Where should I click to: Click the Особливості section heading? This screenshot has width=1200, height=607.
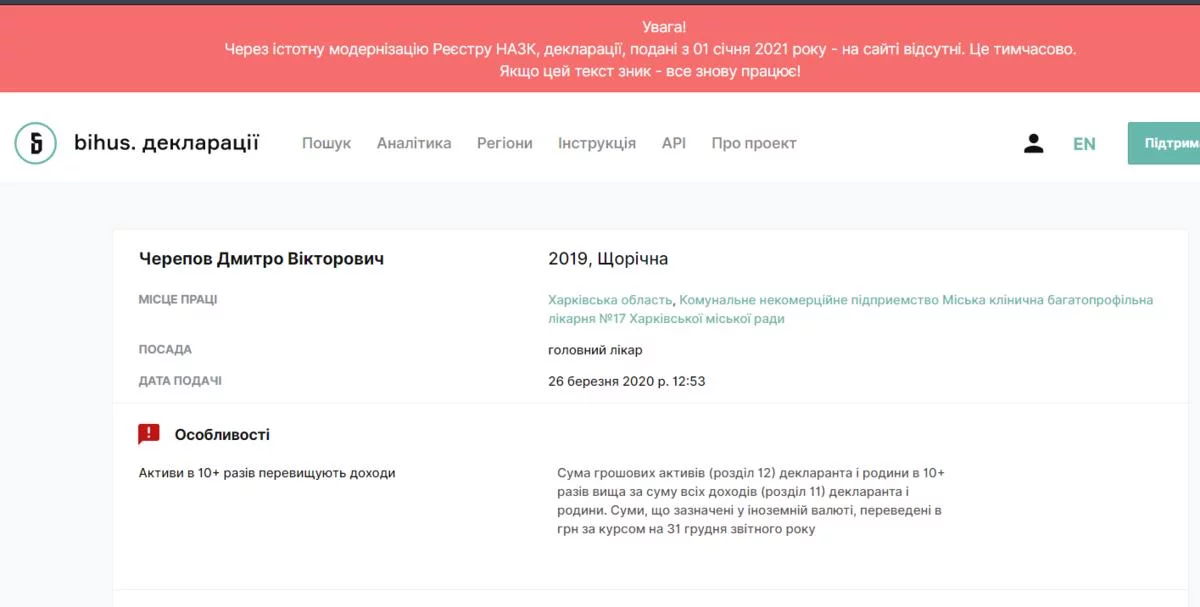(222, 435)
